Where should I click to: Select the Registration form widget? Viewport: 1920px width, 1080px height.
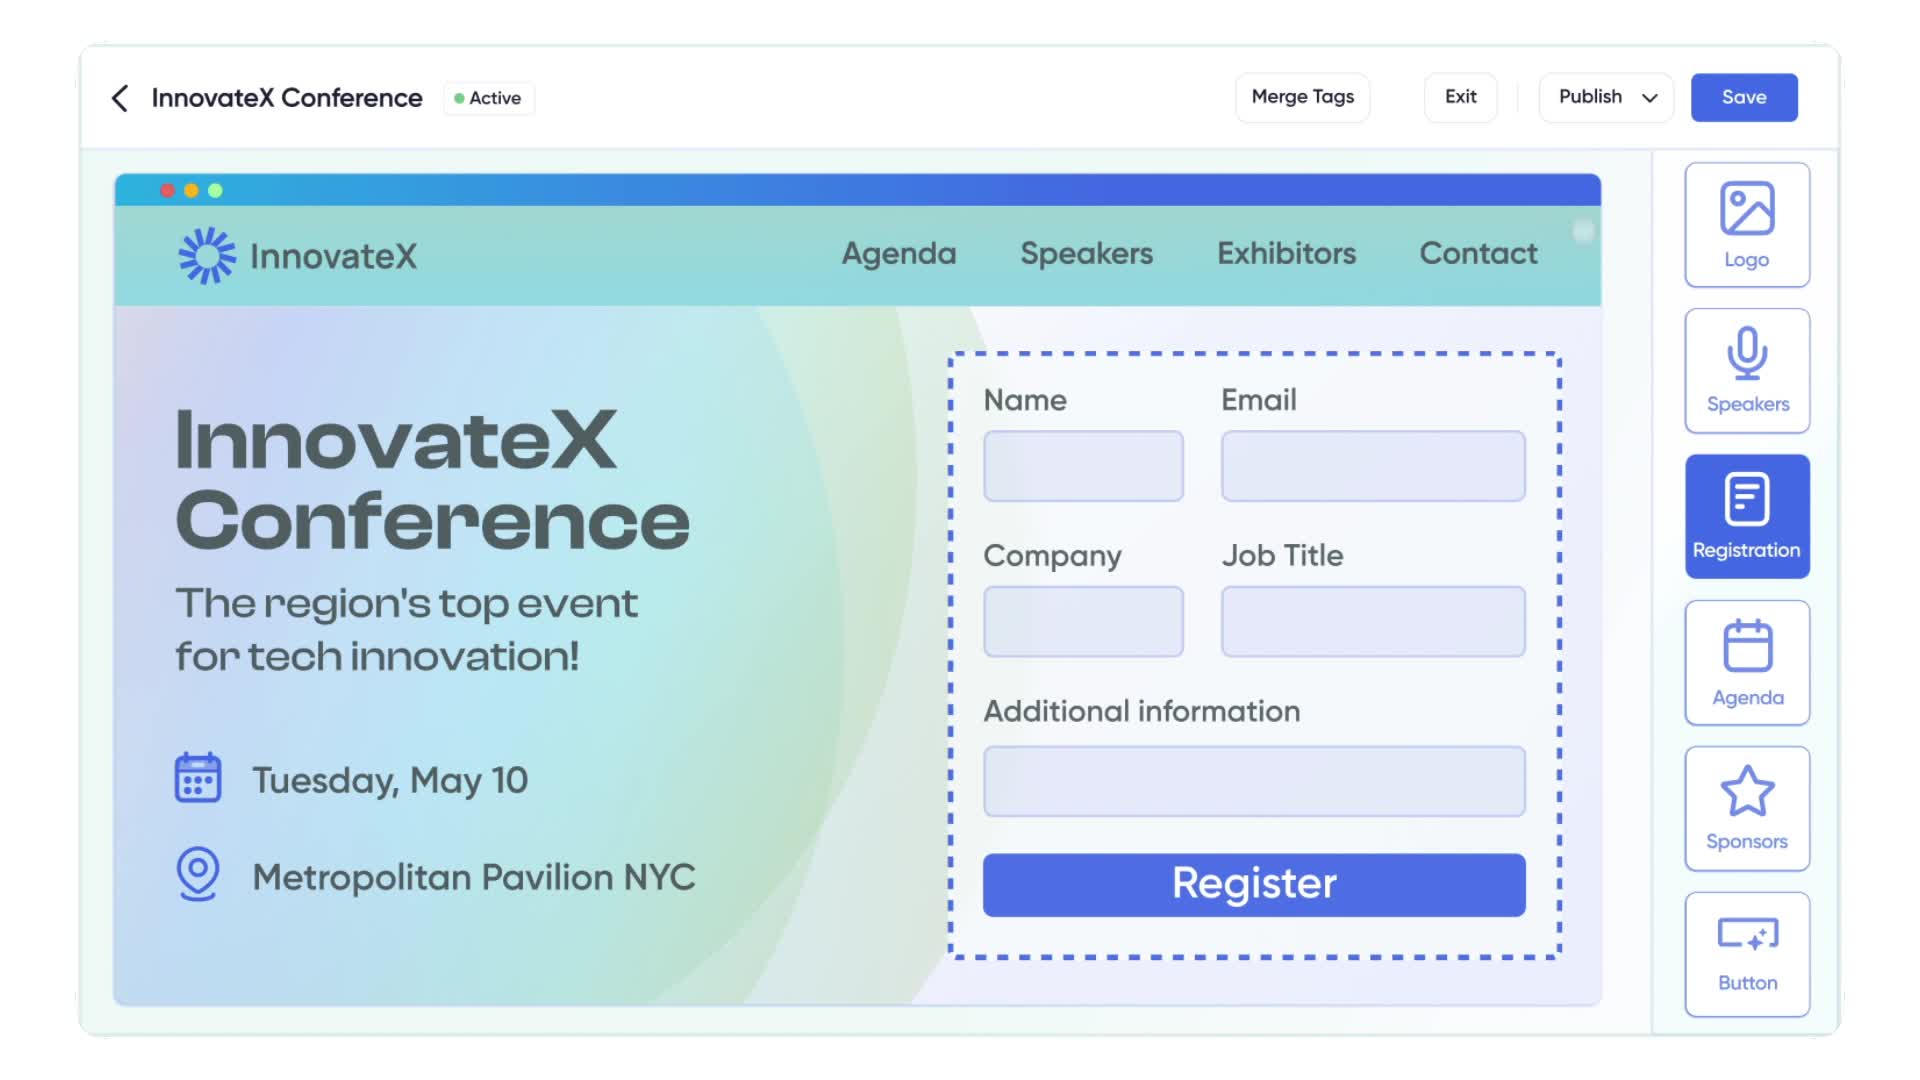(1747, 517)
